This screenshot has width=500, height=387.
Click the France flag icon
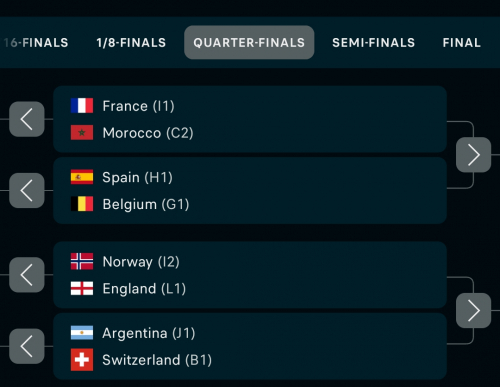click(x=82, y=106)
